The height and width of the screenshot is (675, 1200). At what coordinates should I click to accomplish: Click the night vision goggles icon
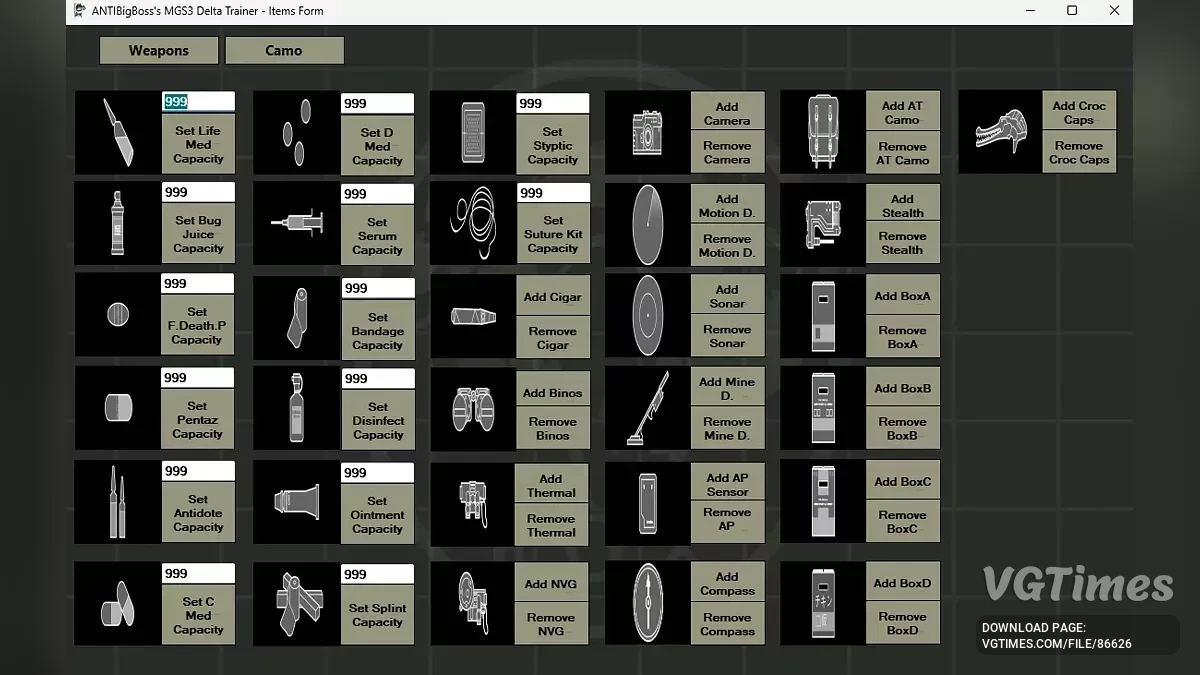472,602
